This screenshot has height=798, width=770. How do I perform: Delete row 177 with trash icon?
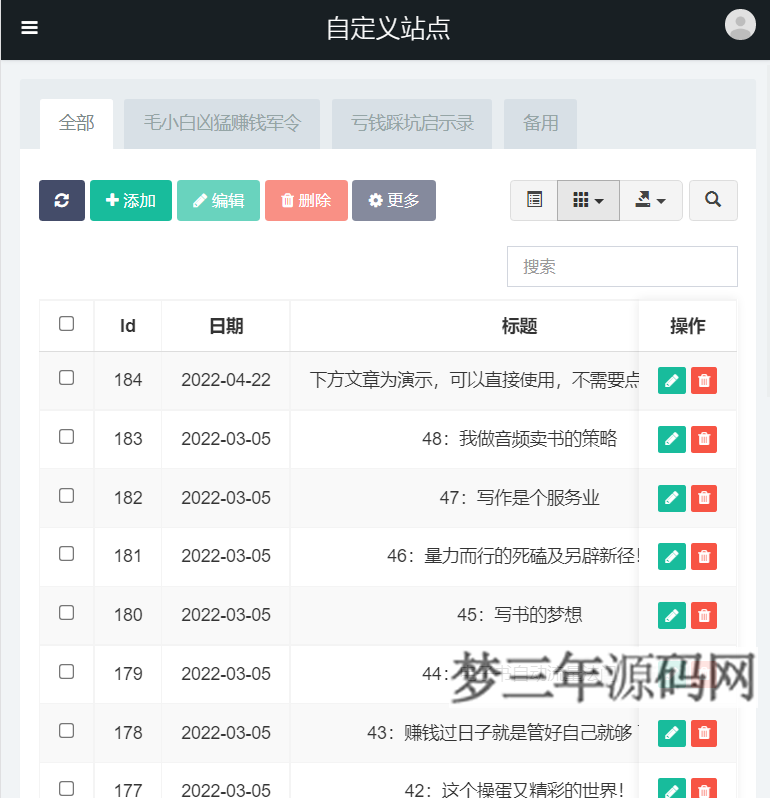(704, 789)
